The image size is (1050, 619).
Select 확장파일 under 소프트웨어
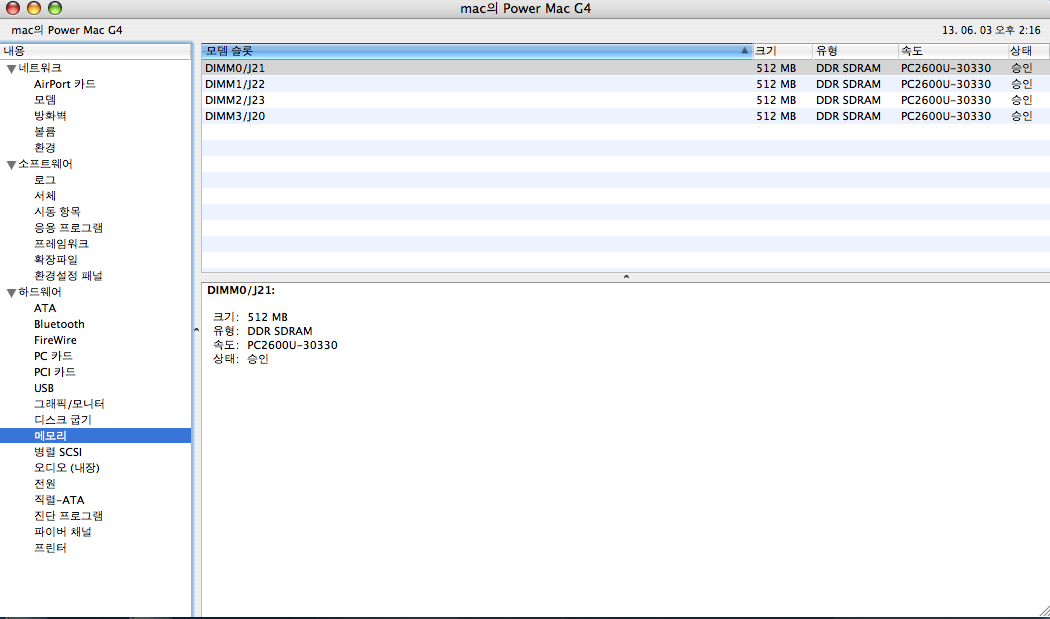click(57, 260)
